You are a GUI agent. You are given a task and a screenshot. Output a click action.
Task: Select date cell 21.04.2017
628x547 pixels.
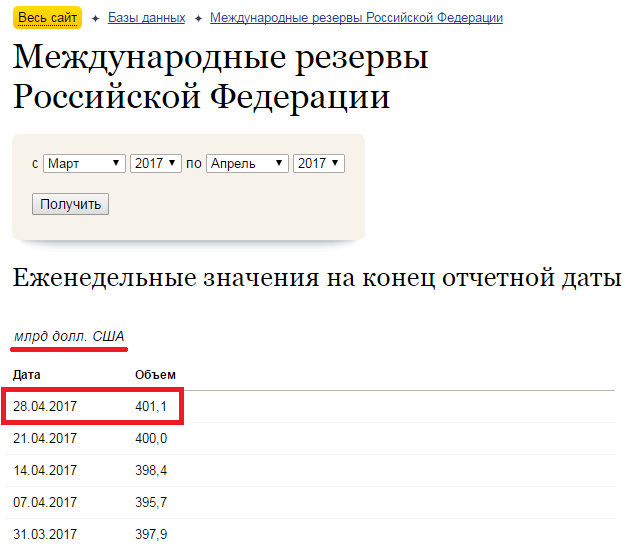coord(45,438)
